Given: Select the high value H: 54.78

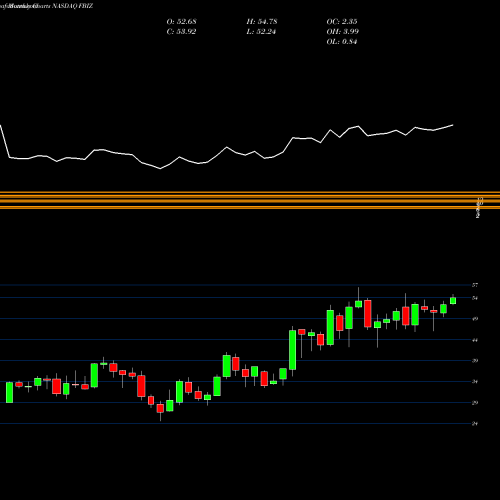Looking at the screenshot, I should click(262, 22).
